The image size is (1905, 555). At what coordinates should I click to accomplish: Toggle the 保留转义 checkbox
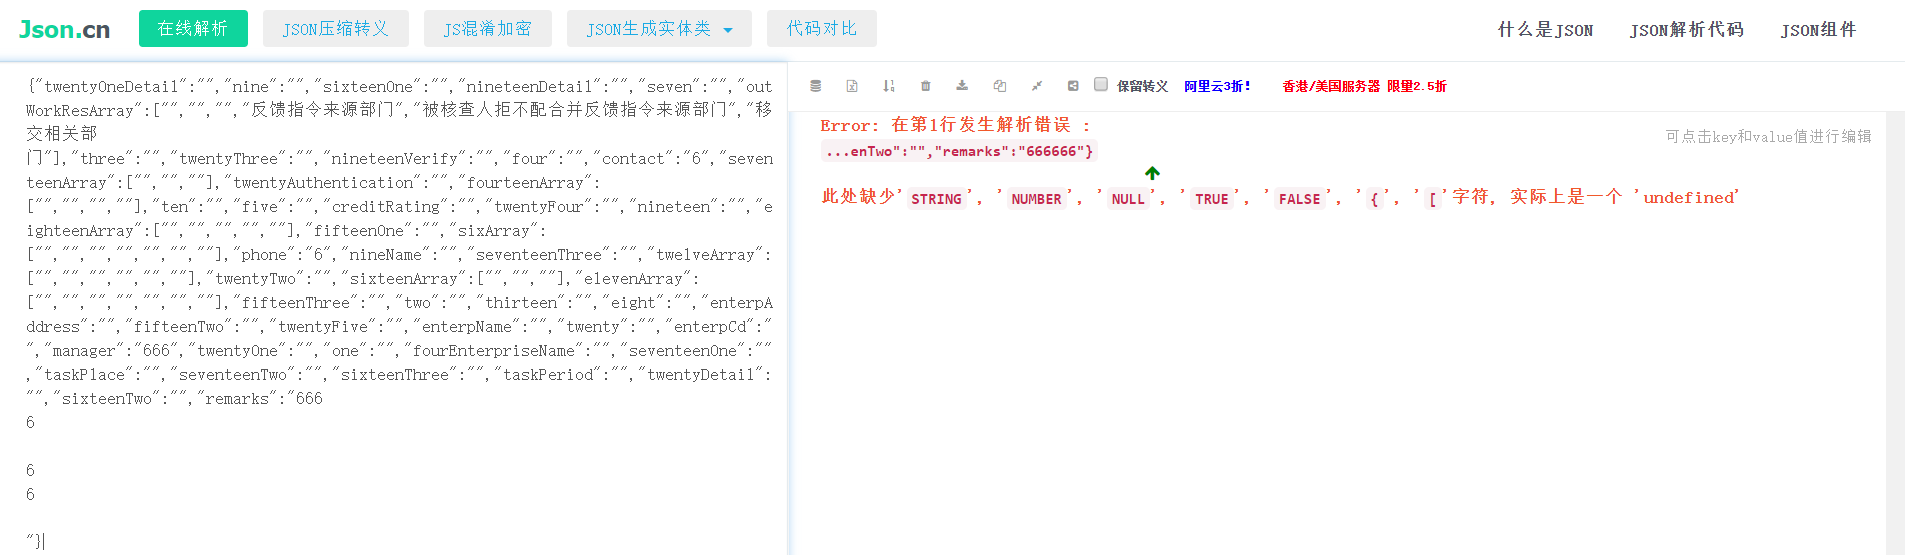(x=1101, y=85)
